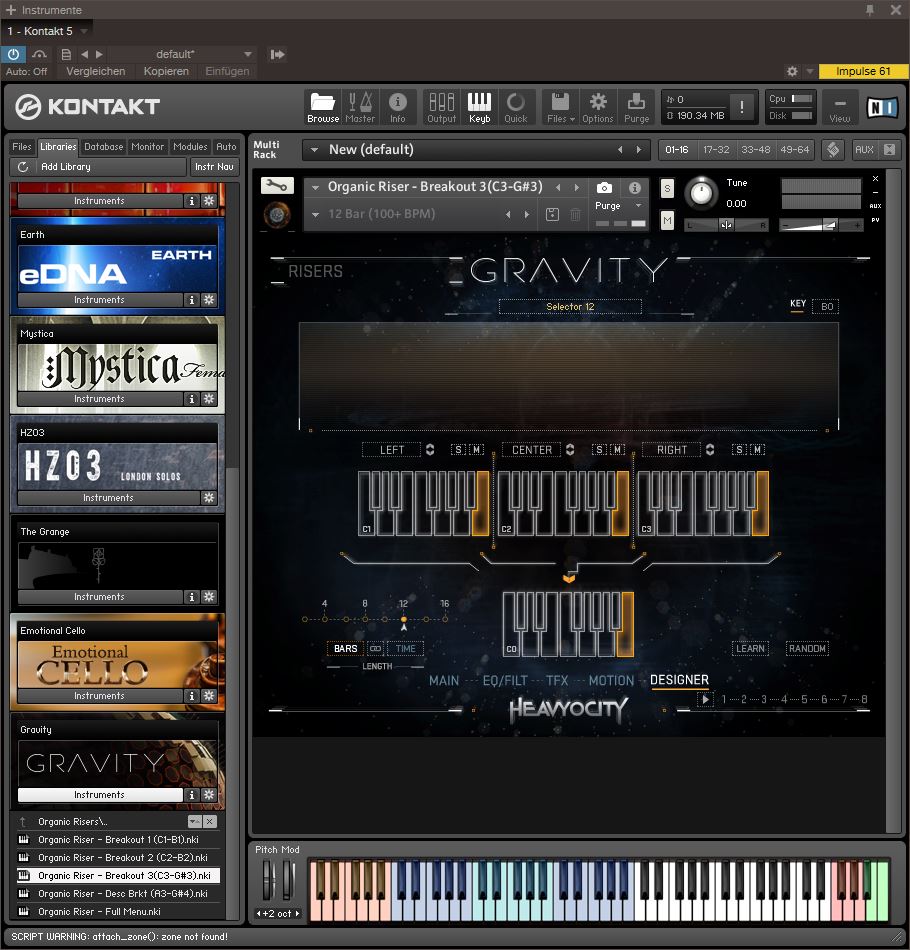Click the refresh icon left of Add Library
The width and height of the screenshot is (910, 950).
pyautogui.click(x=22, y=167)
